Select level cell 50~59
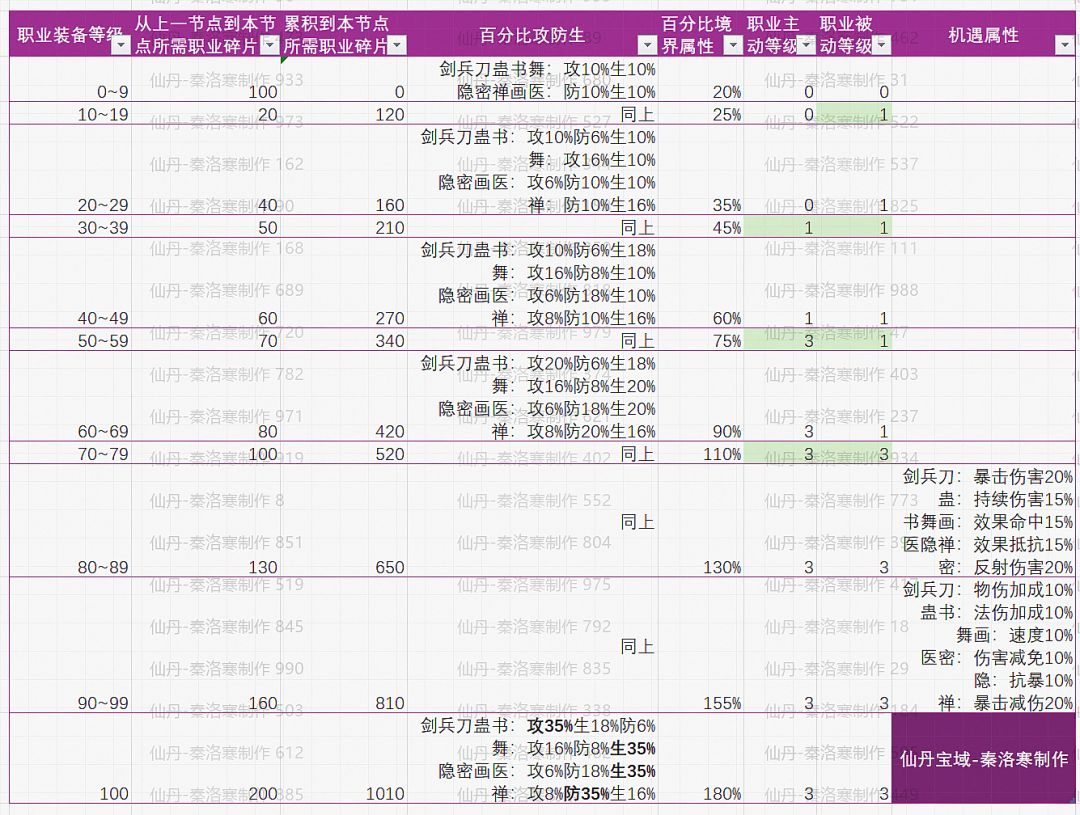This screenshot has height=815, width=1080. [x=70, y=340]
